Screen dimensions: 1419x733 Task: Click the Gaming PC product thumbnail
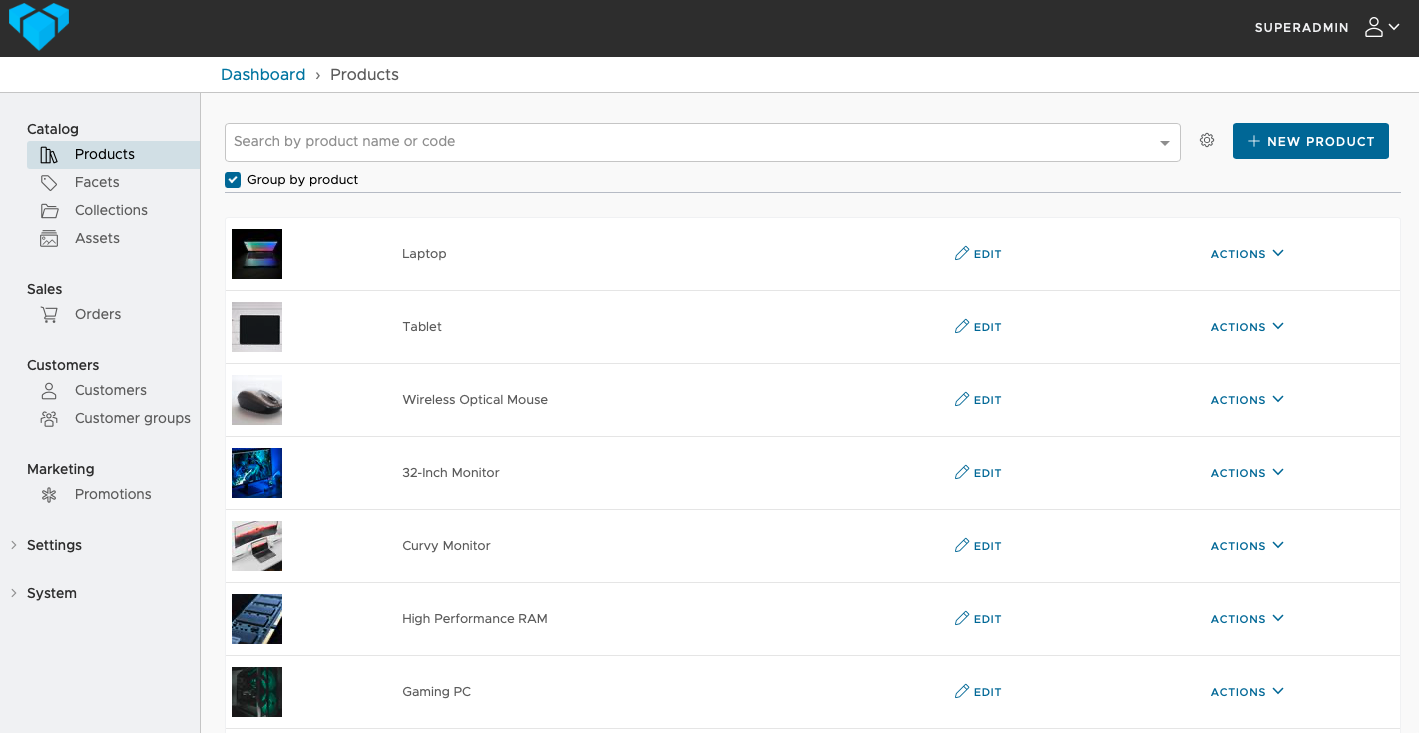click(x=257, y=692)
